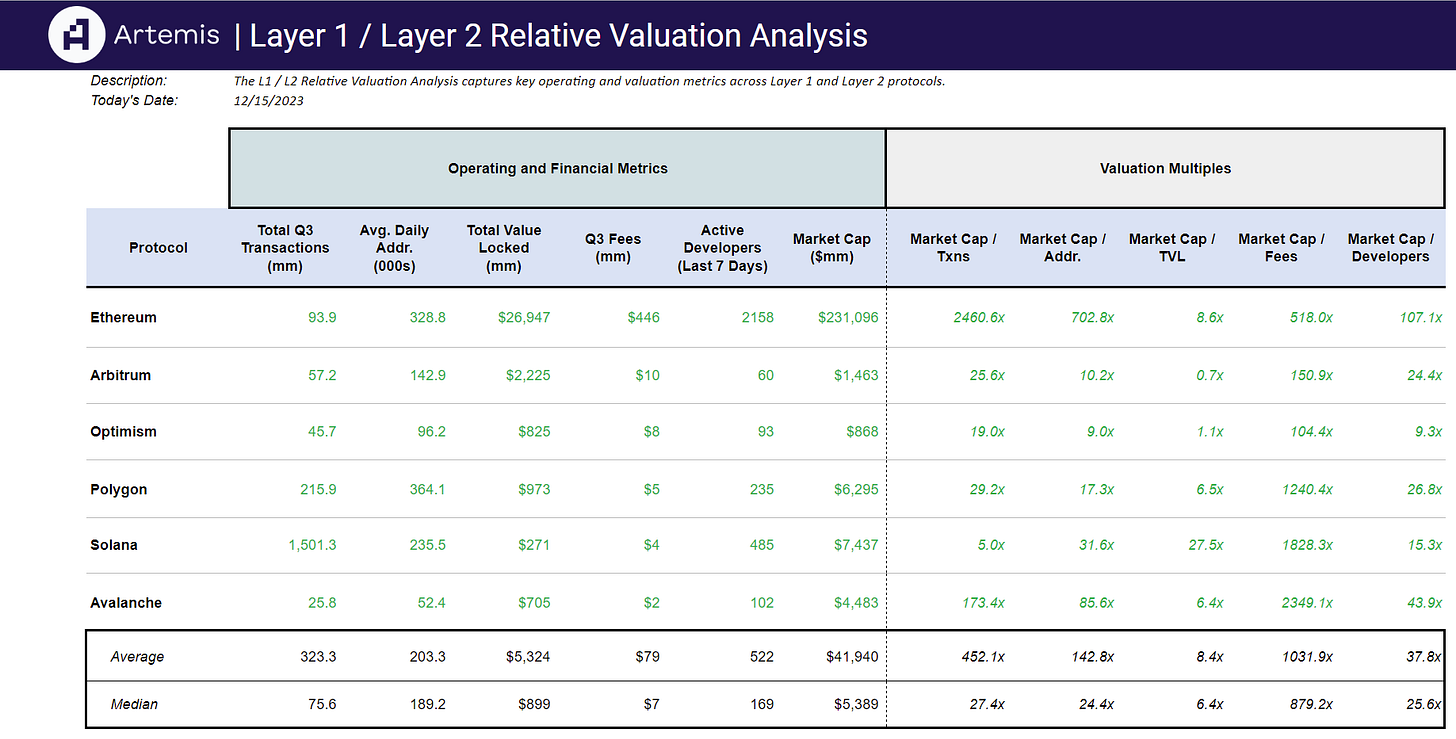Image resolution: width=1456 pixels, height=739 pixels.
Task: Click Polygon daily addresses 364.1
Action: point(428,489)
